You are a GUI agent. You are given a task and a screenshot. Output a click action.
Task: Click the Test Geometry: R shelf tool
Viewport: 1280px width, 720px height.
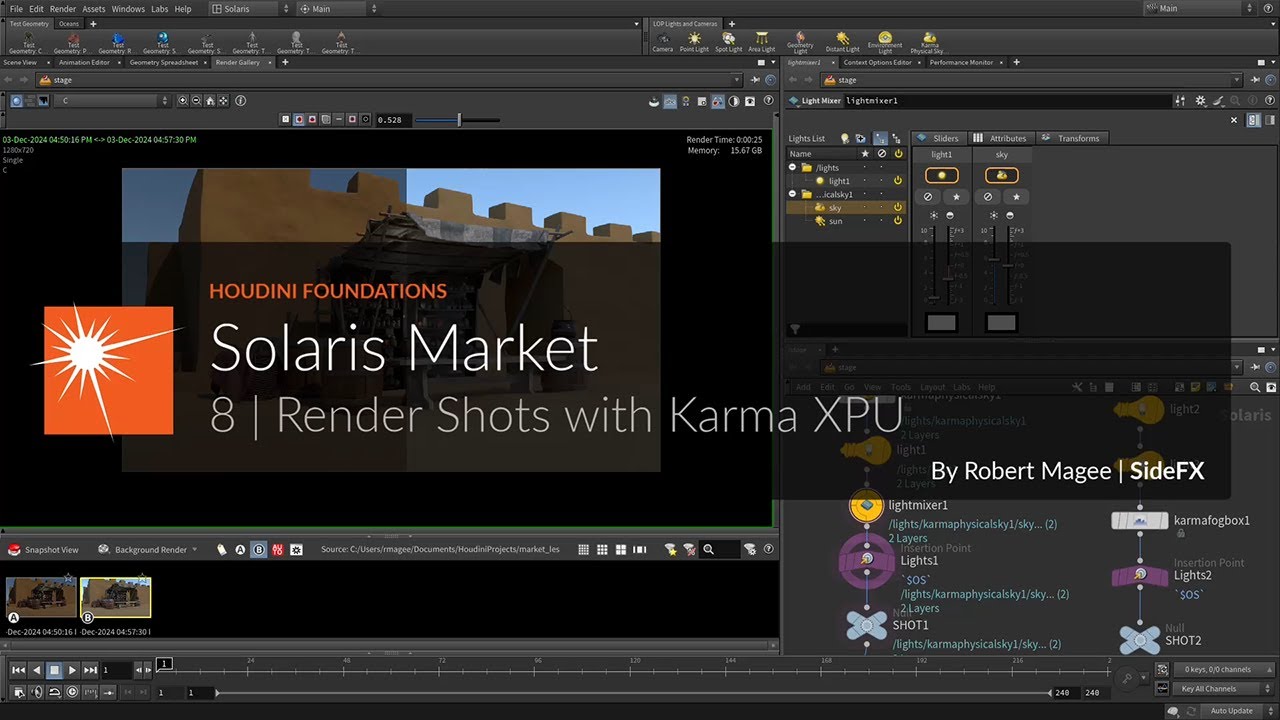[117, 42]
